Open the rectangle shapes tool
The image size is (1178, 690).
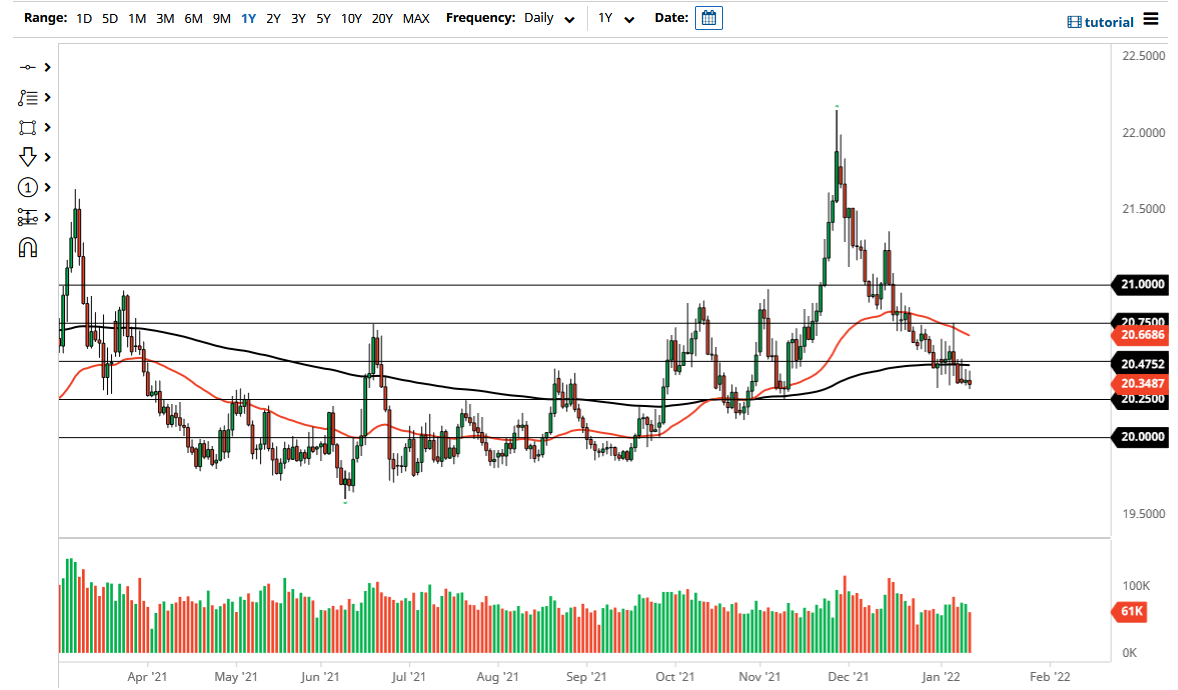click(x=28, y=127)
